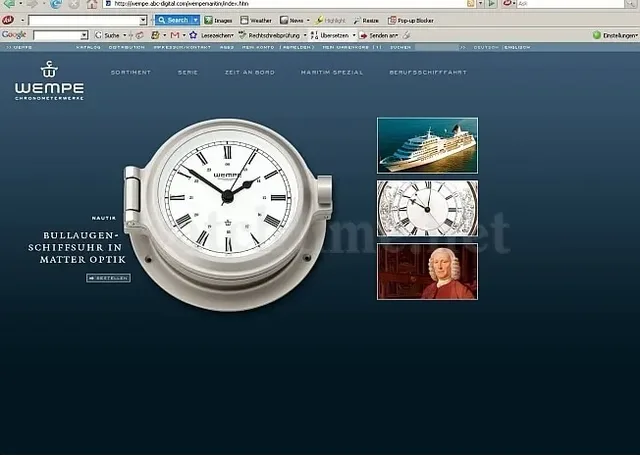Click the Images button in Ask toolbar
The image size is (640, 455).
tap(218, 20)
